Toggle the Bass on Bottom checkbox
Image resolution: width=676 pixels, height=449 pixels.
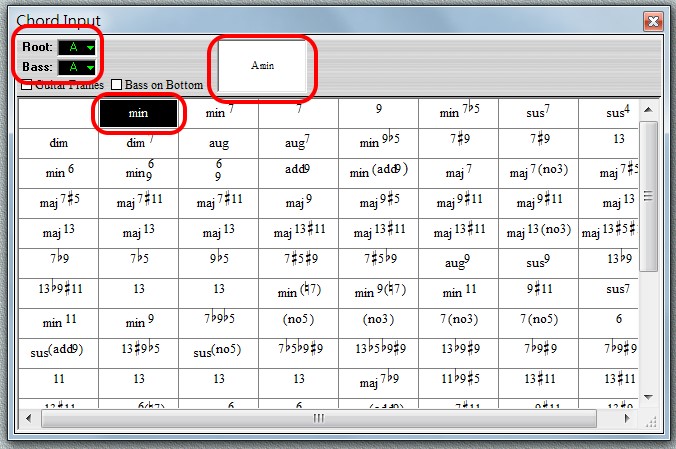[116, 85]
